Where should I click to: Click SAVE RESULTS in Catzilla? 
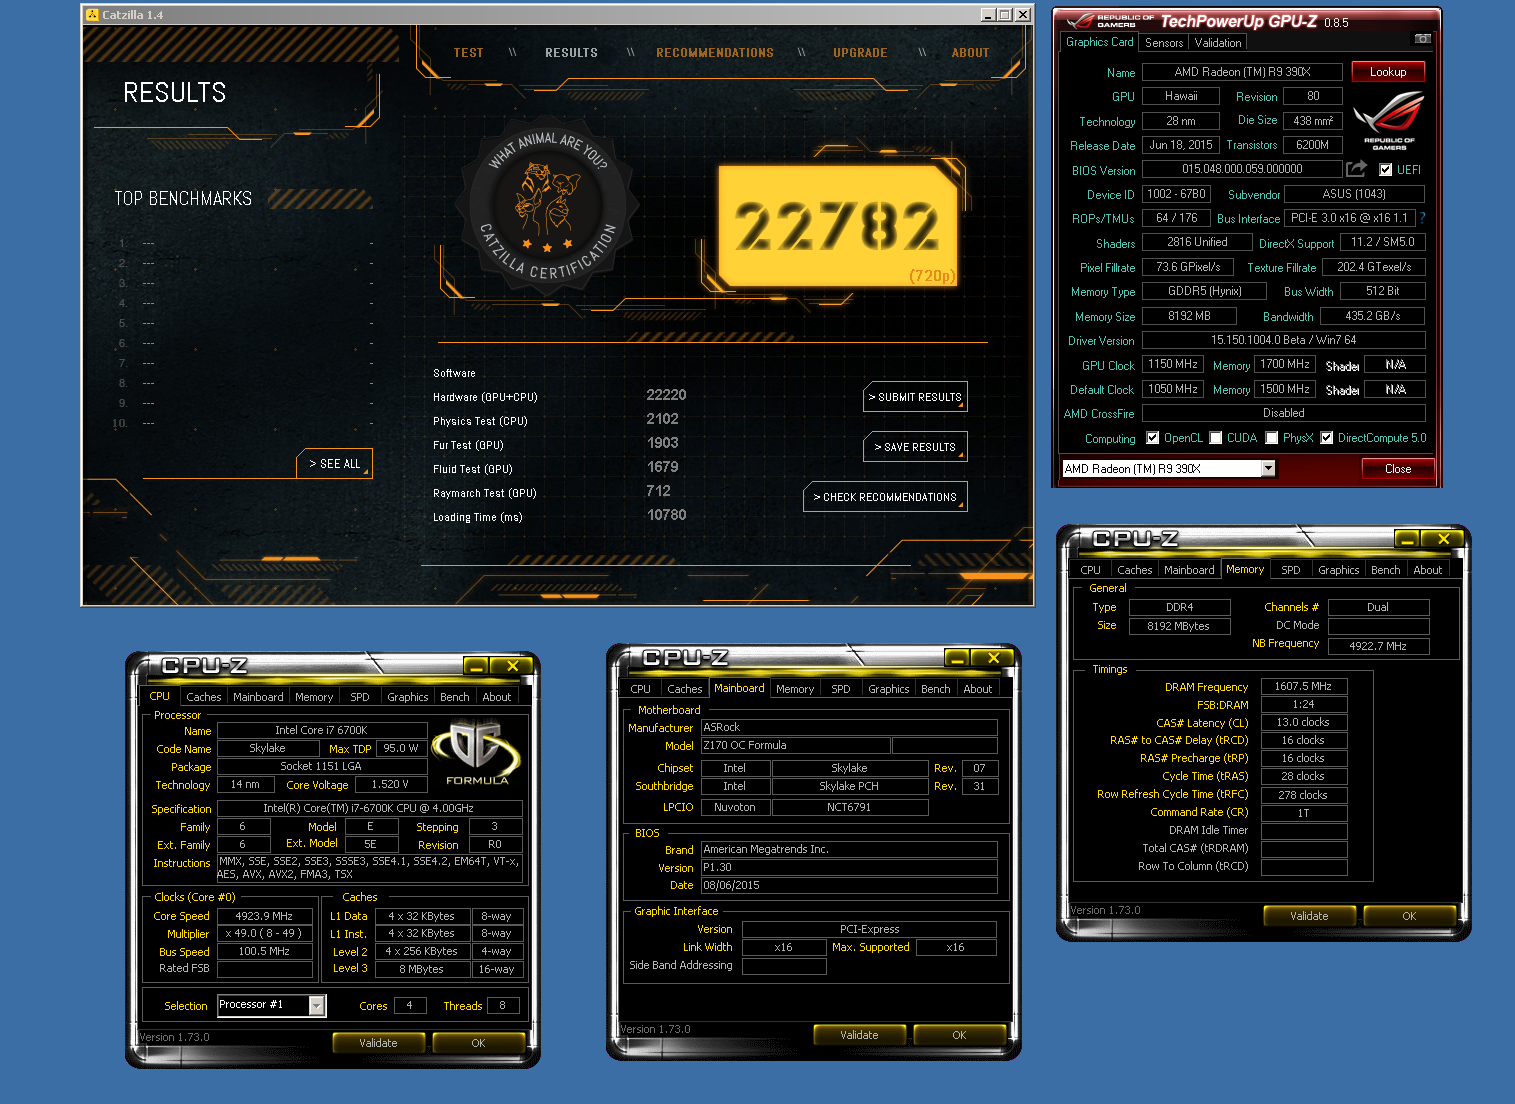pyautogui.click(x=915, y=447)
